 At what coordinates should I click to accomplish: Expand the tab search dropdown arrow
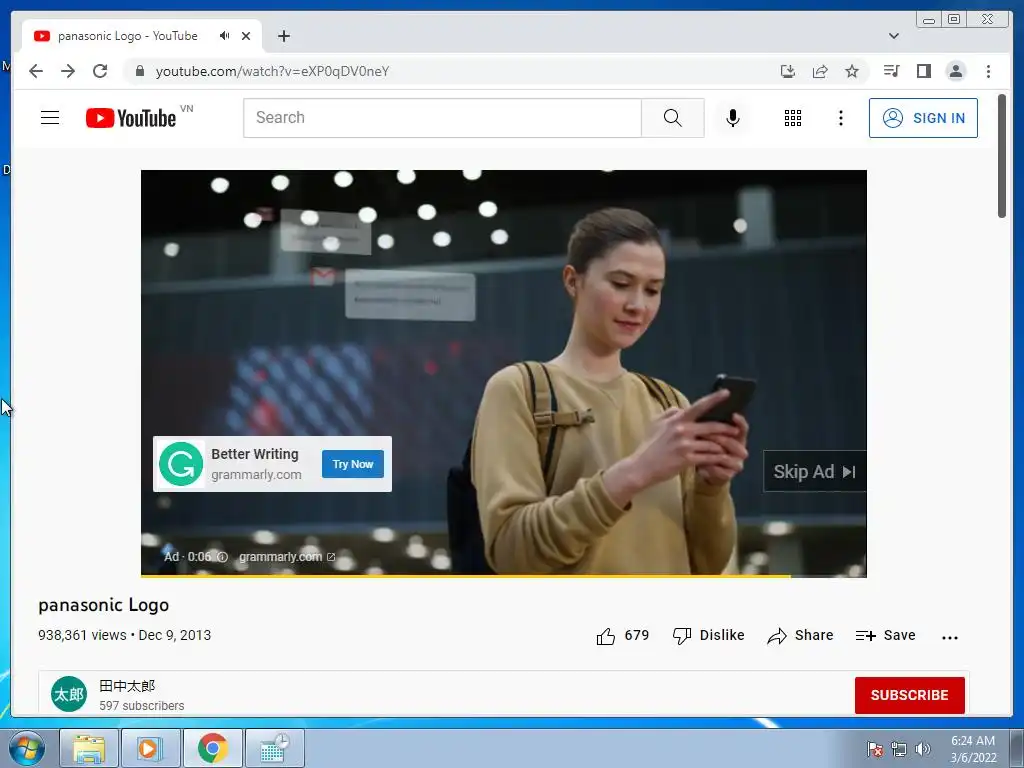click(894, 36)
